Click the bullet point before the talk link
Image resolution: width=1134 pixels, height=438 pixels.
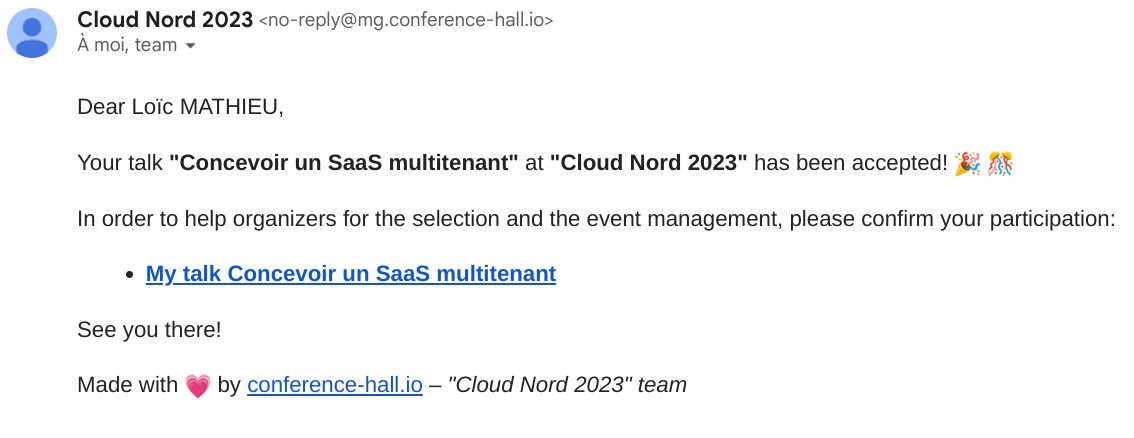tap(133, 274)
